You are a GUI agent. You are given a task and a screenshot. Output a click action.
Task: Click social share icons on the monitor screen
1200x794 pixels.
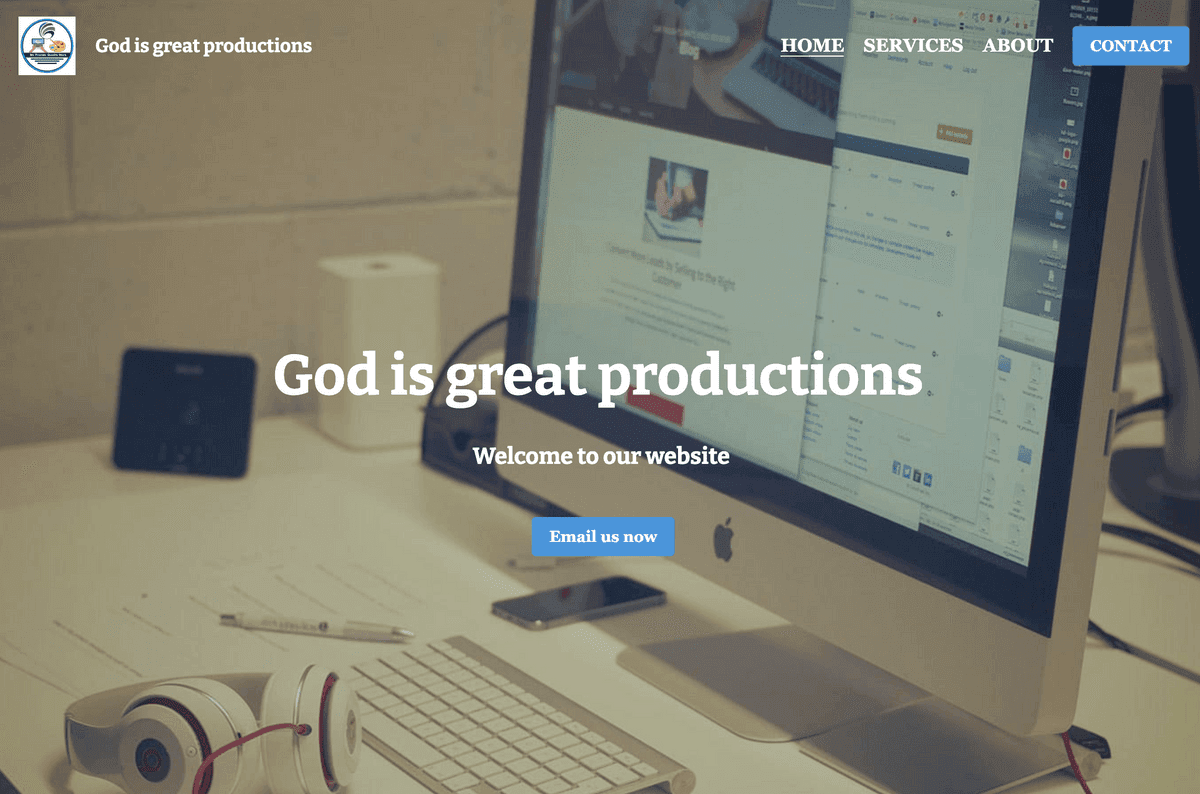911,472
